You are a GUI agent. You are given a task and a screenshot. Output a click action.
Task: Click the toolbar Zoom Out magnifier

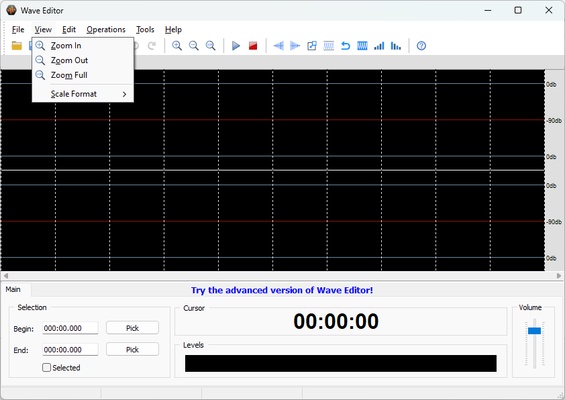pos(194,46)
